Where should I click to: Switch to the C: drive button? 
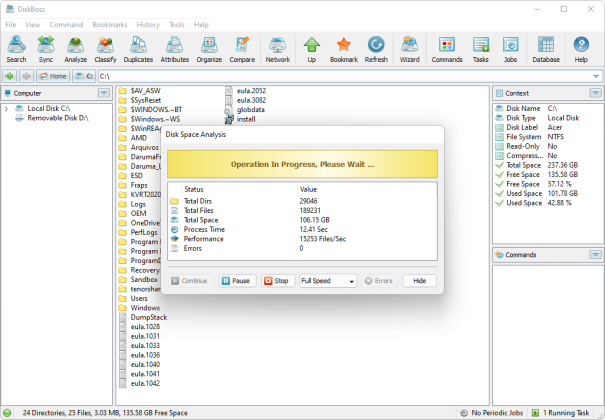tap(84, 76)
